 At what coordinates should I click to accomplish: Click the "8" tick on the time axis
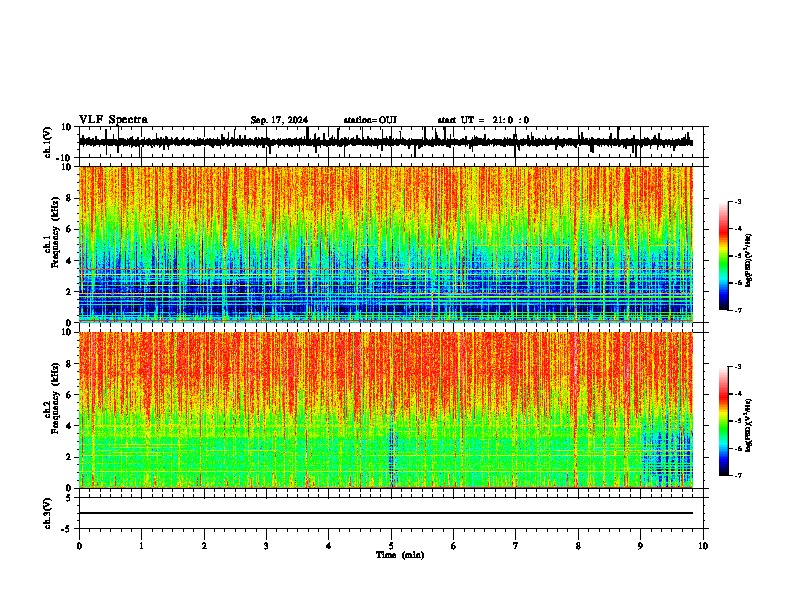pyautogui.click(x=578, y=546)
